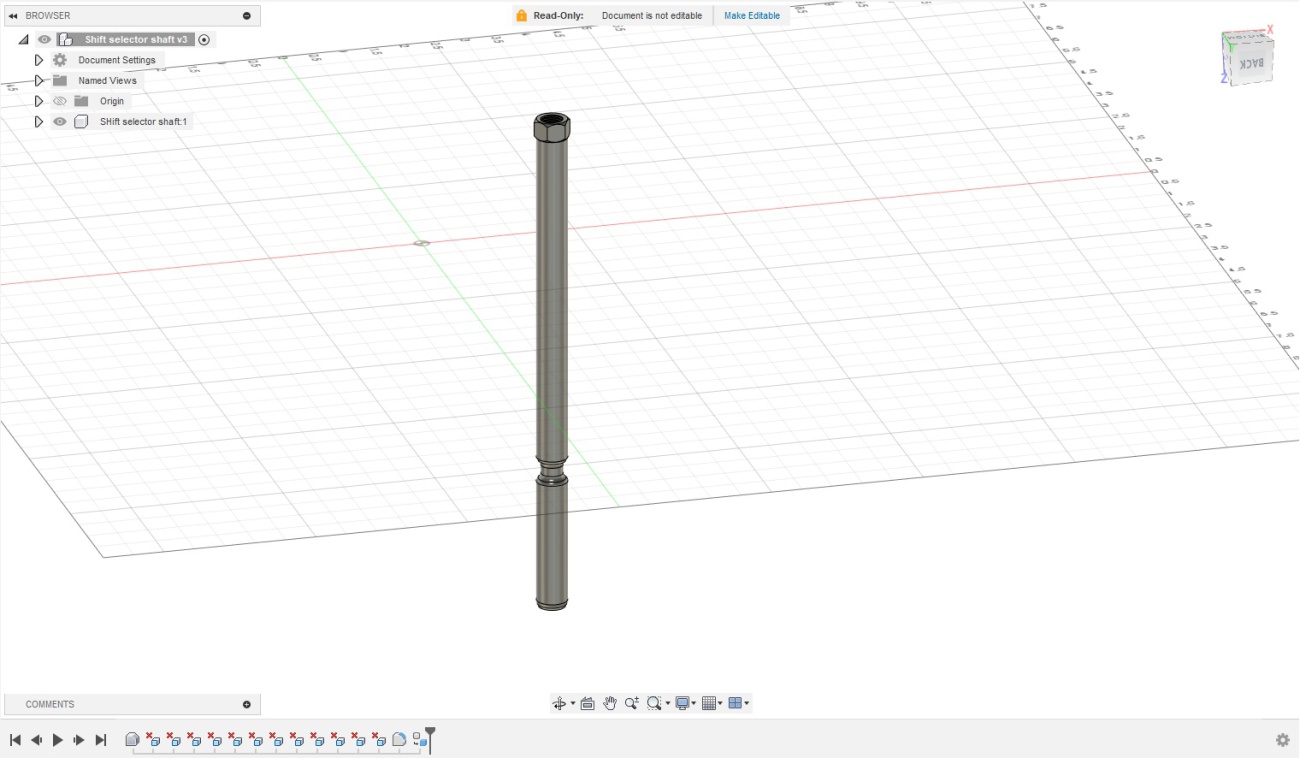Screen dimensions: 1300x758
Task: Open the Grid and Snaps dropdown
Action: pos(712,704)
